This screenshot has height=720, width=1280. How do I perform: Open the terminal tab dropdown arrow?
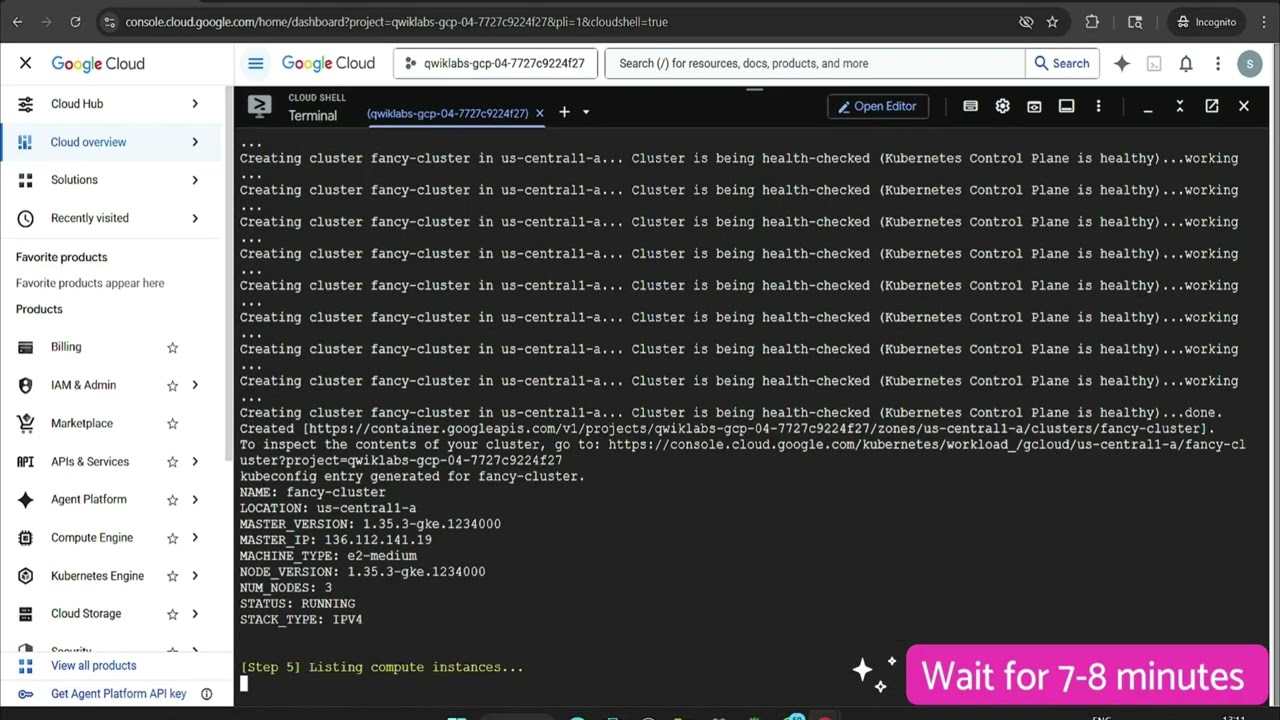coord(586,112)
